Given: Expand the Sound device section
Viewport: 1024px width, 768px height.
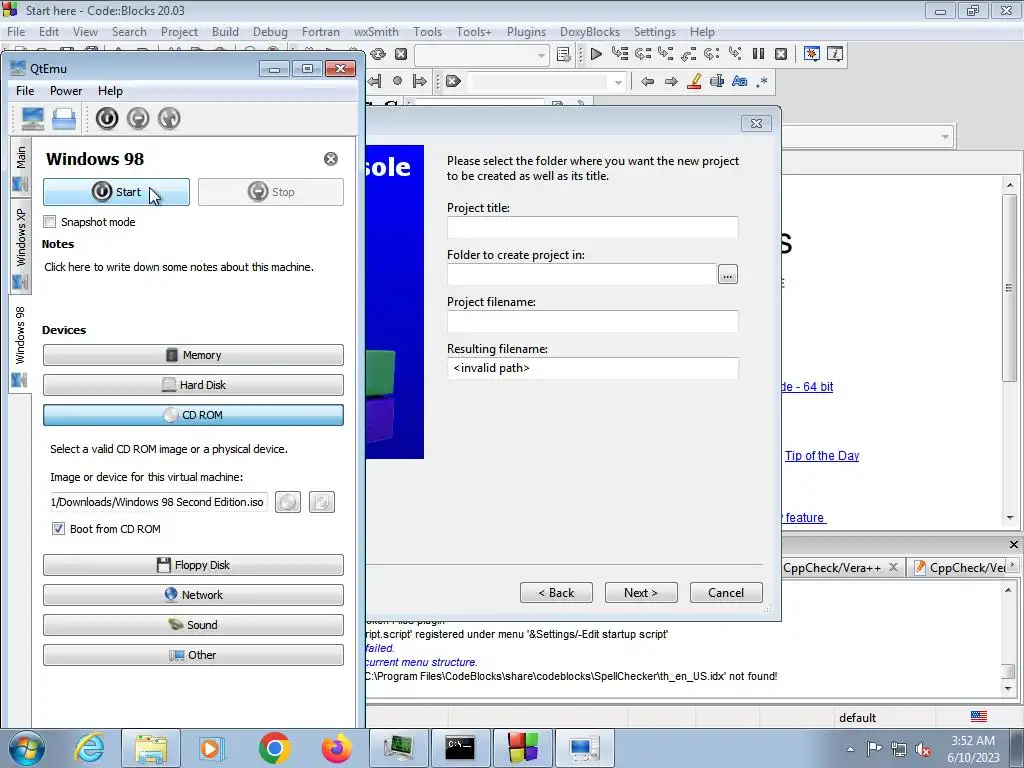Looking at the screenshot, I should (x=193, y=625).
